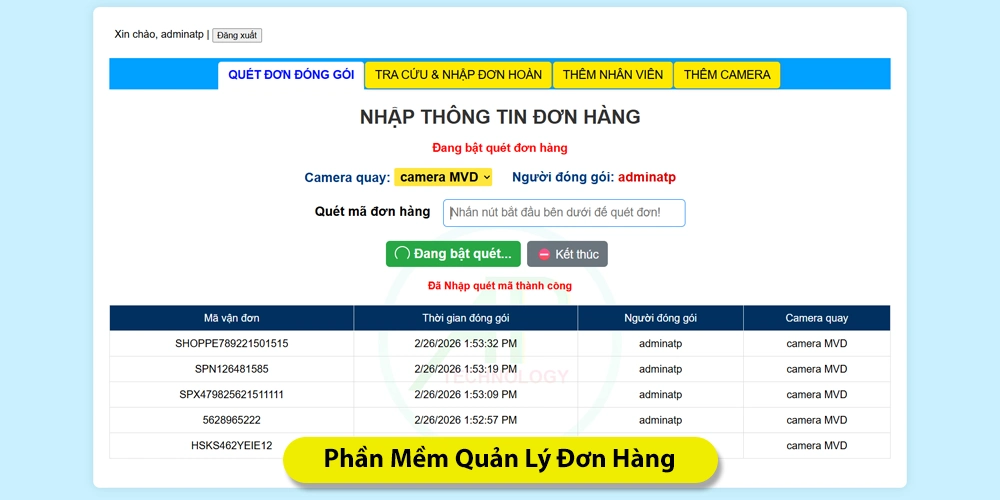Click the Camera quay column header
1000x500 pixels.
[816, 318]
